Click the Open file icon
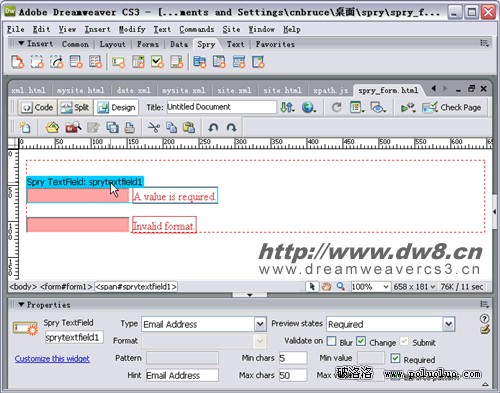The image size is (500, 393). coord(52,127)
